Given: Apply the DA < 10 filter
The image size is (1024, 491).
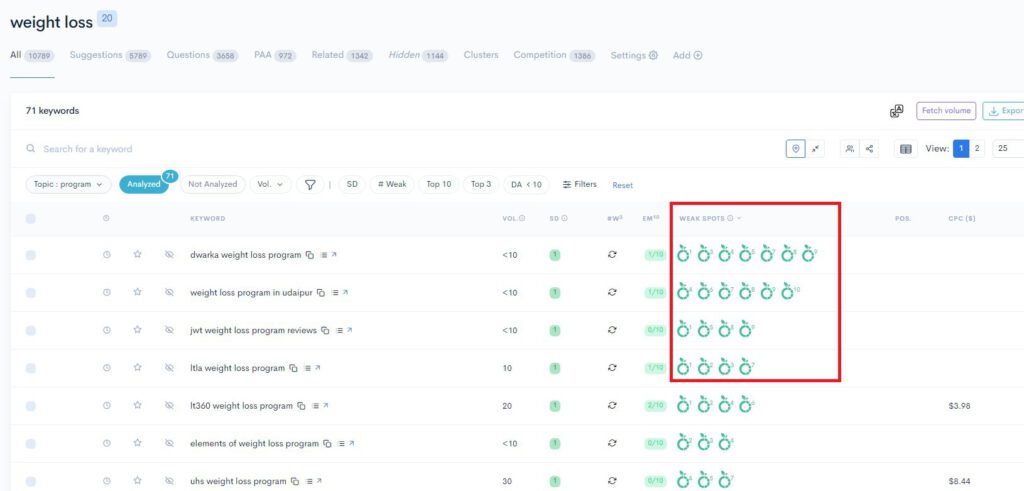Looking at the screenshot, I should point(526,185).
